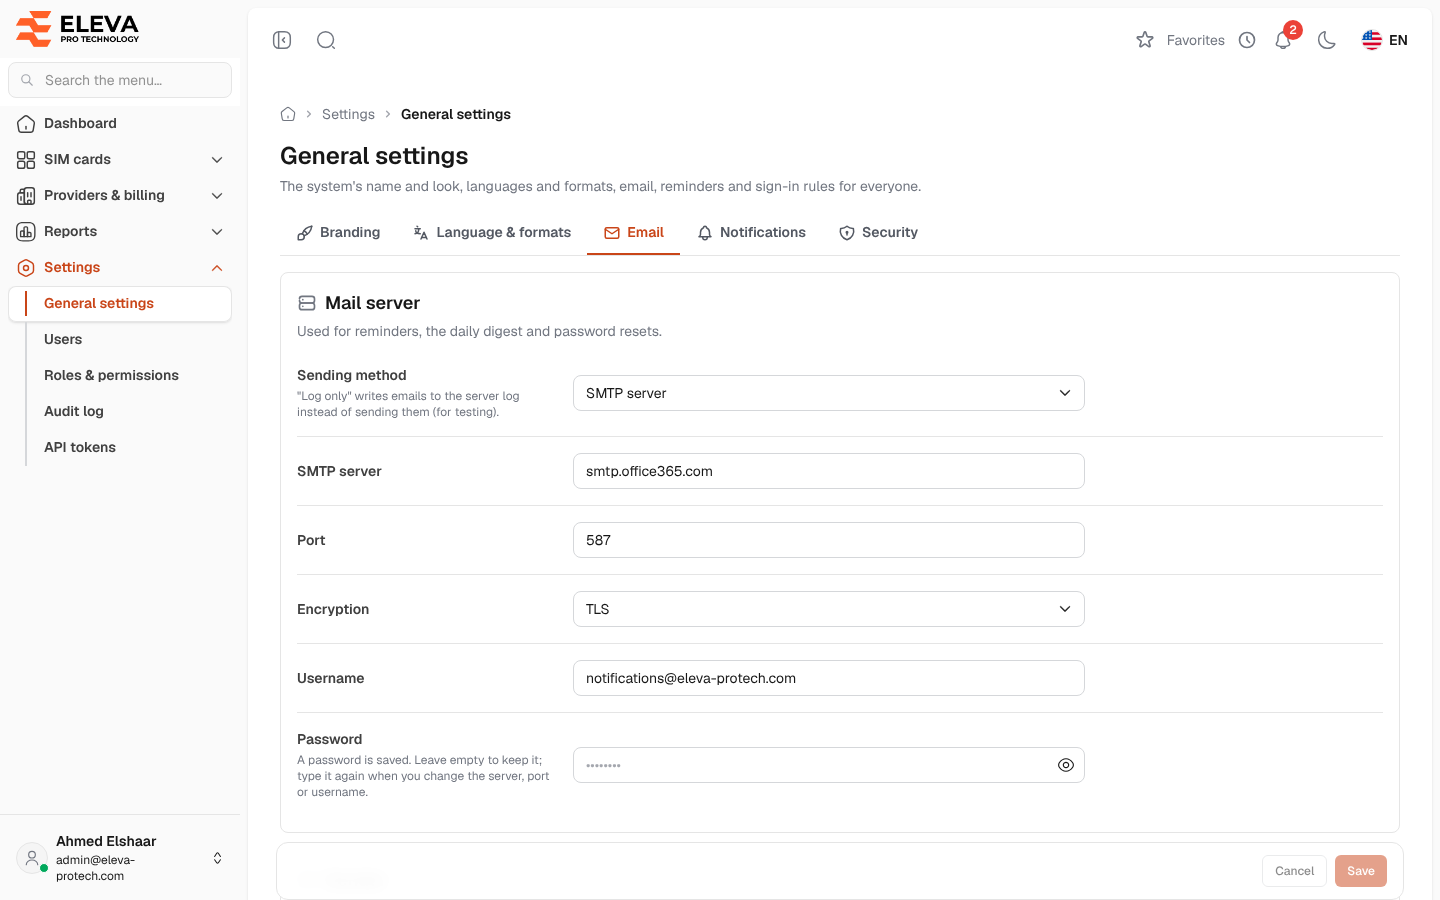The image size is (1440, 900).
Task: Open the top bar search icon
Action: (x=326, y=40)
